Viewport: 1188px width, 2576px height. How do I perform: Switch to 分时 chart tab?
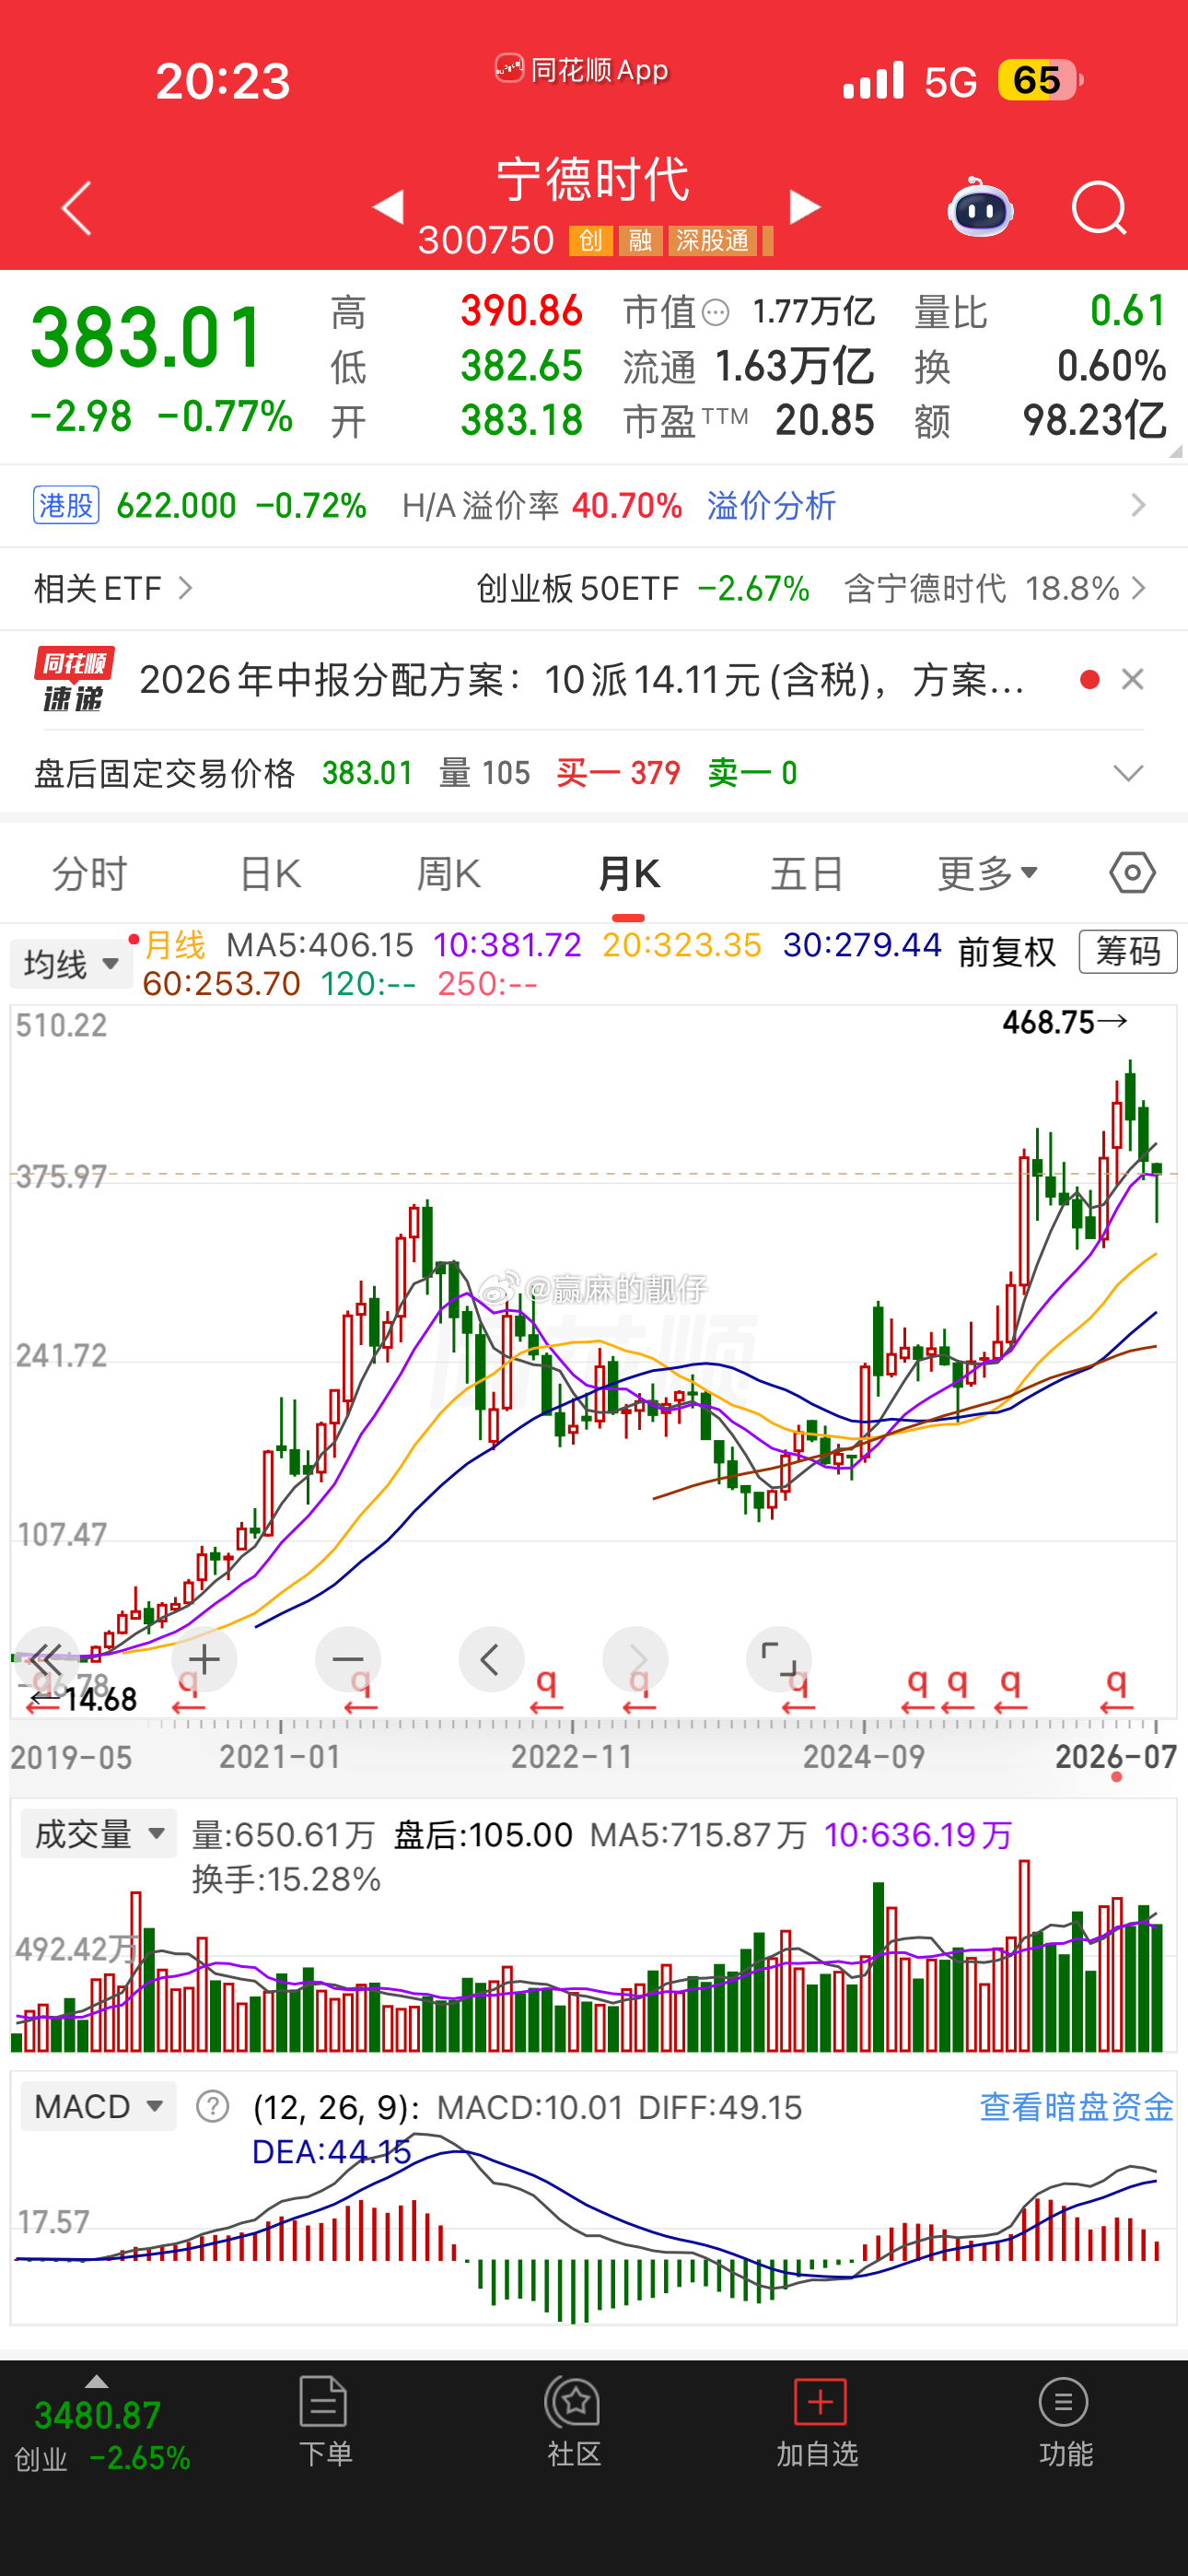89,874
